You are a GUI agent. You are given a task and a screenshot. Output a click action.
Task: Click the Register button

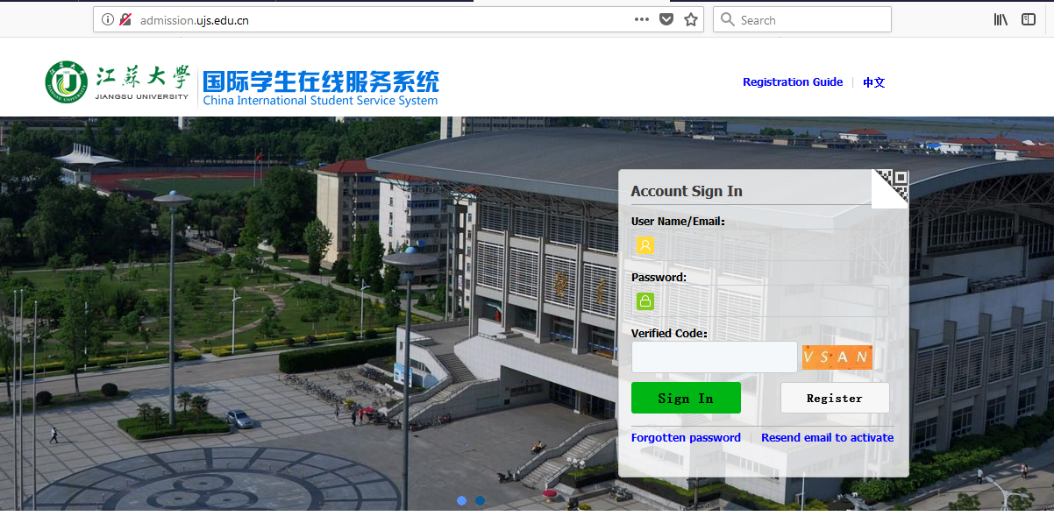834,398
